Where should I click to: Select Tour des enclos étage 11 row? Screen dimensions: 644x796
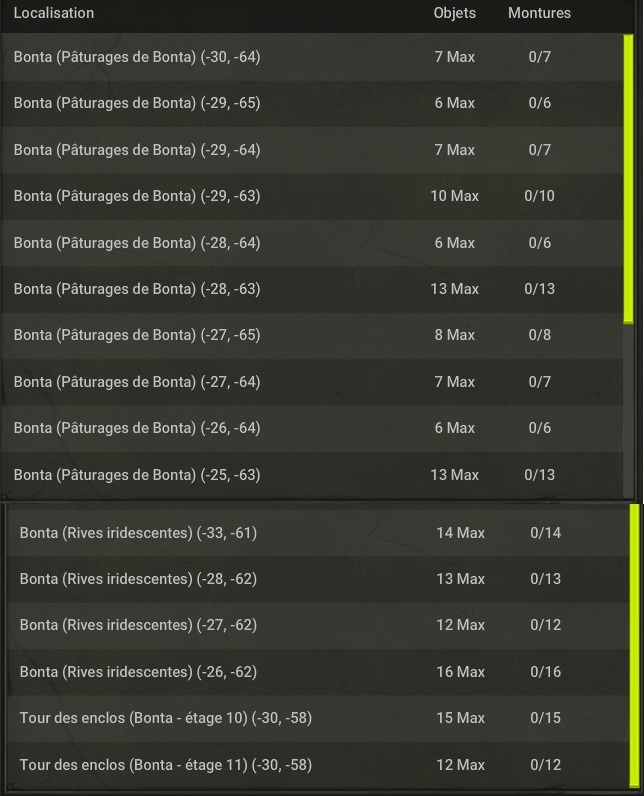(x=318, y=765)
